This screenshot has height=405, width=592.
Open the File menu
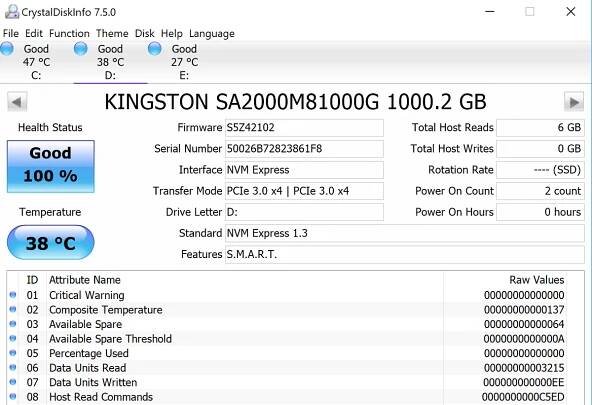pos(11,34)
